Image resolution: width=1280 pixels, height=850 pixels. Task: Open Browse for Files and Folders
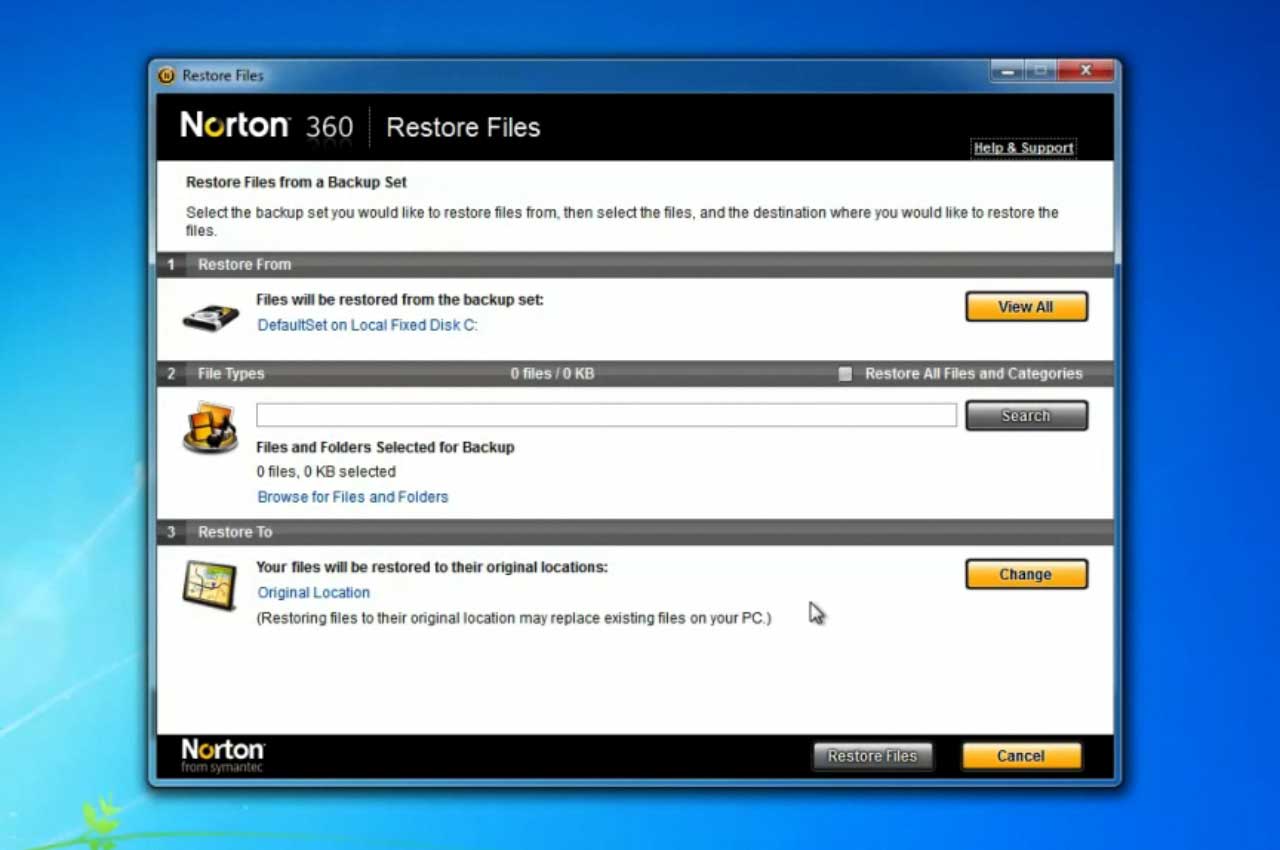353,497
